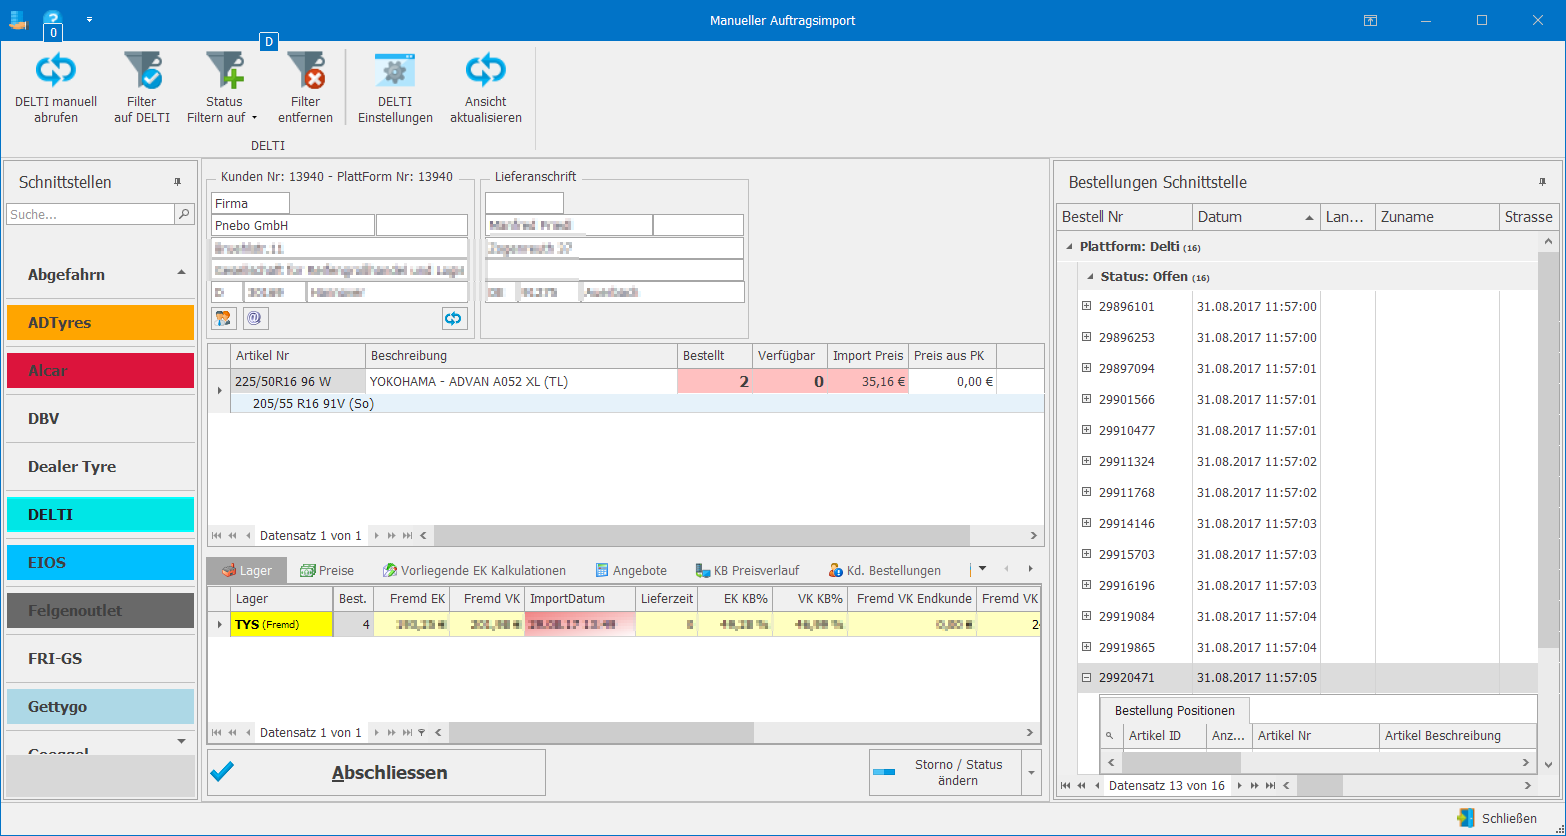Image resolution: width=1566 pixels, height=836 pixels.
Task: Expand the 225/50R16 96 W article row
Action: pos(219,389)
